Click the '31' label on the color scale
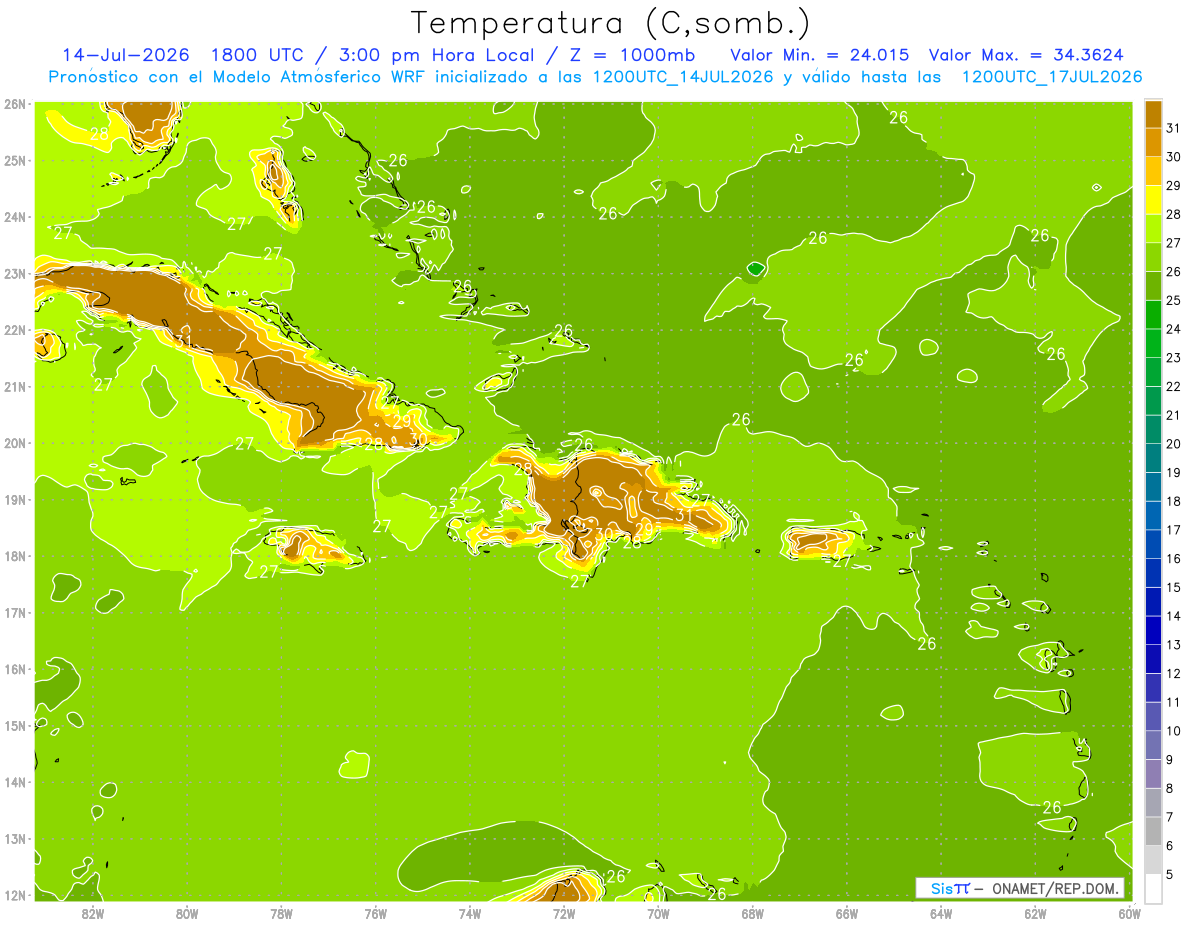This screenshot has height=927, width=1200. click(1174, 128)
